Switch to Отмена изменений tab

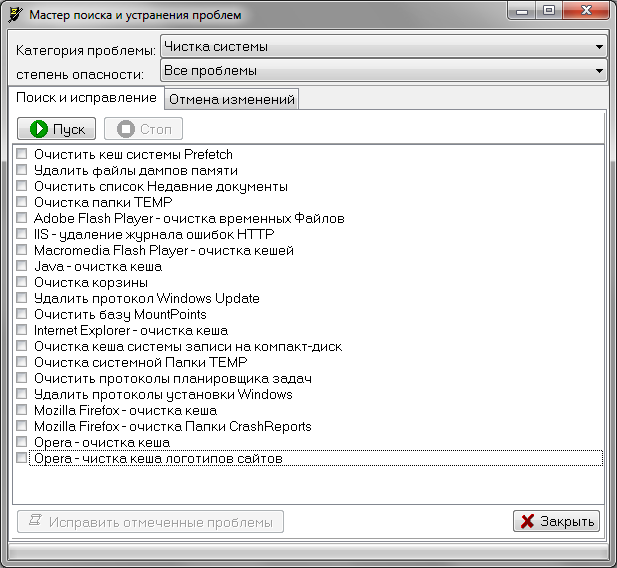tap(232, 99)
